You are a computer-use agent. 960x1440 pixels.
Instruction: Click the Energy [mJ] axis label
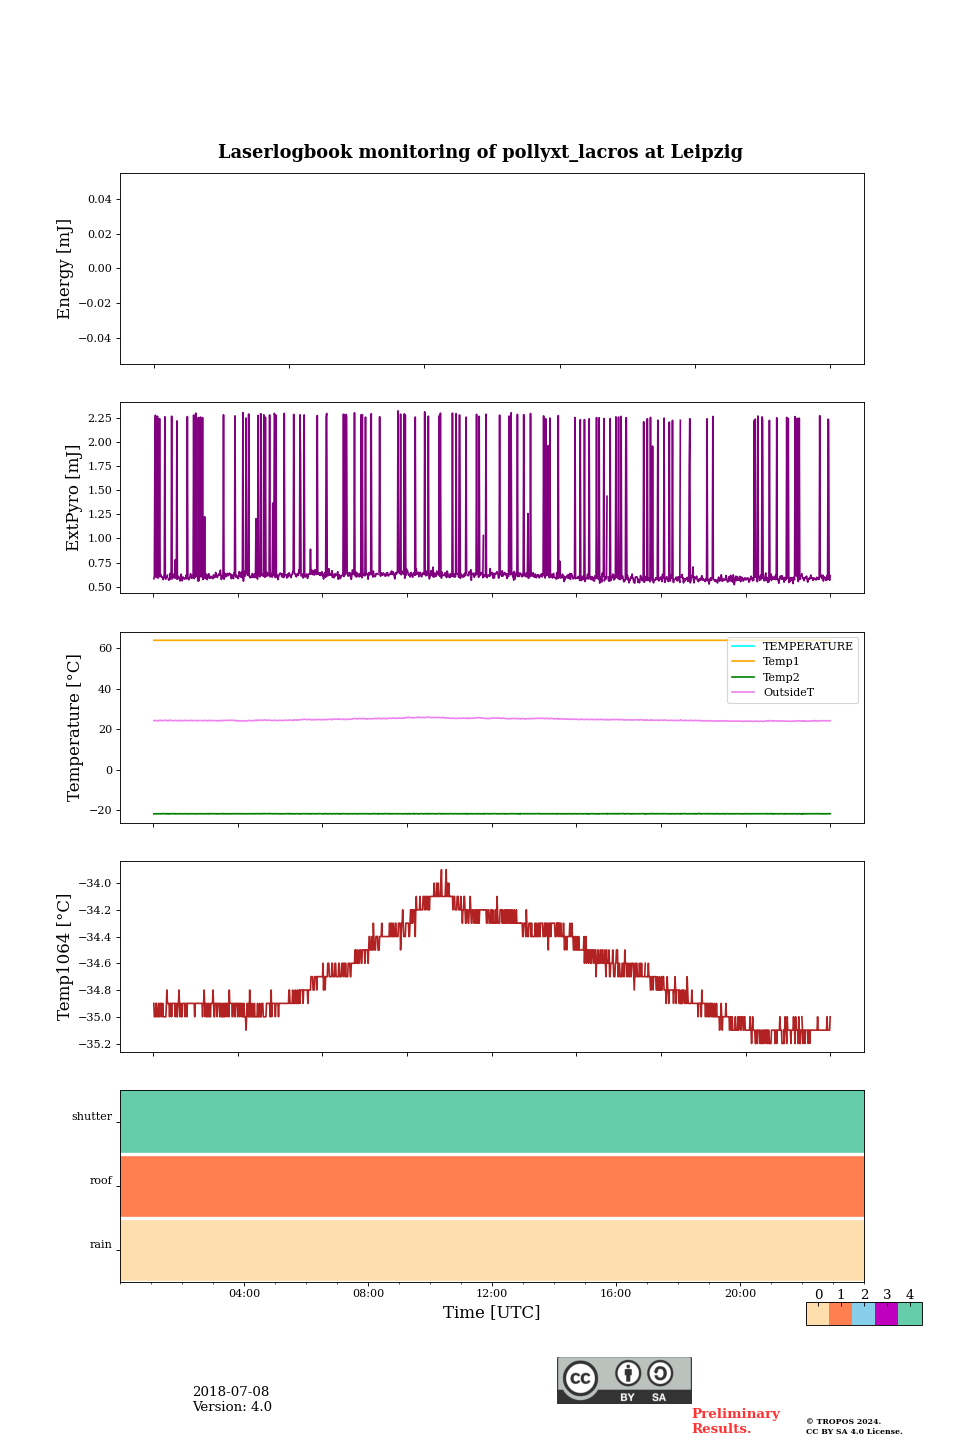pos(65,269)
